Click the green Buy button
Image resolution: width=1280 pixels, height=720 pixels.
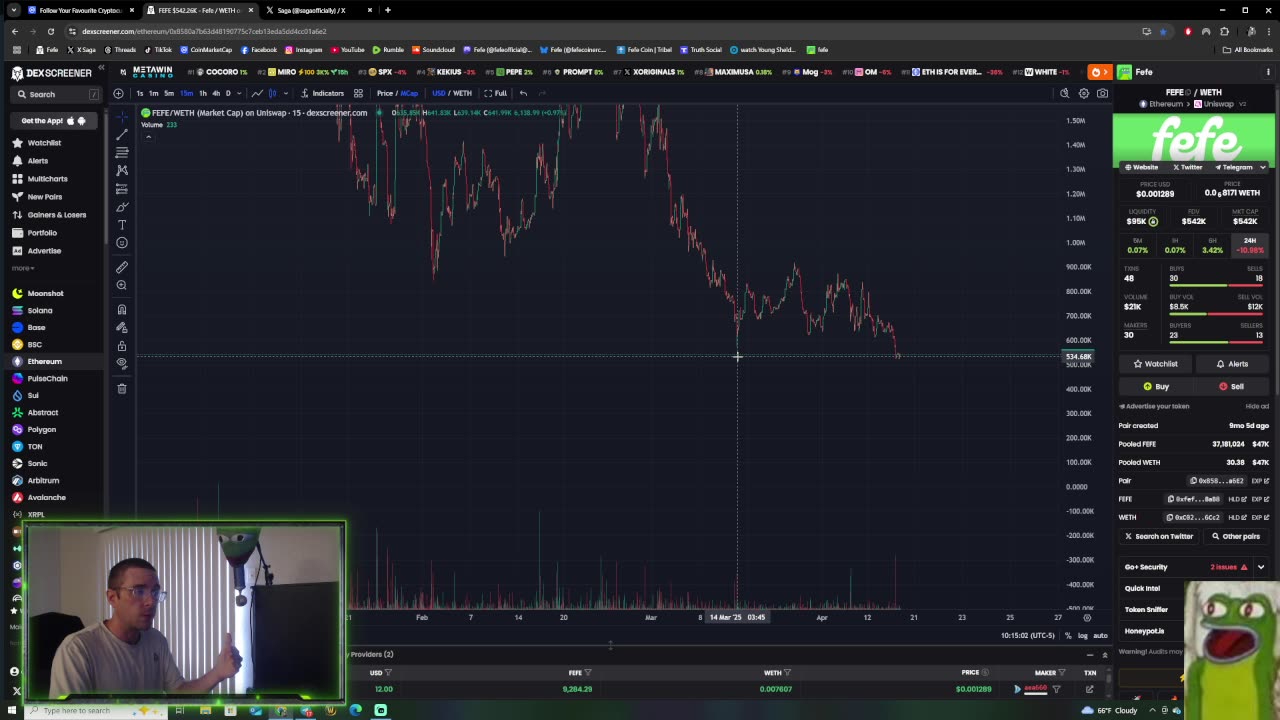[x=1155, y=386]
